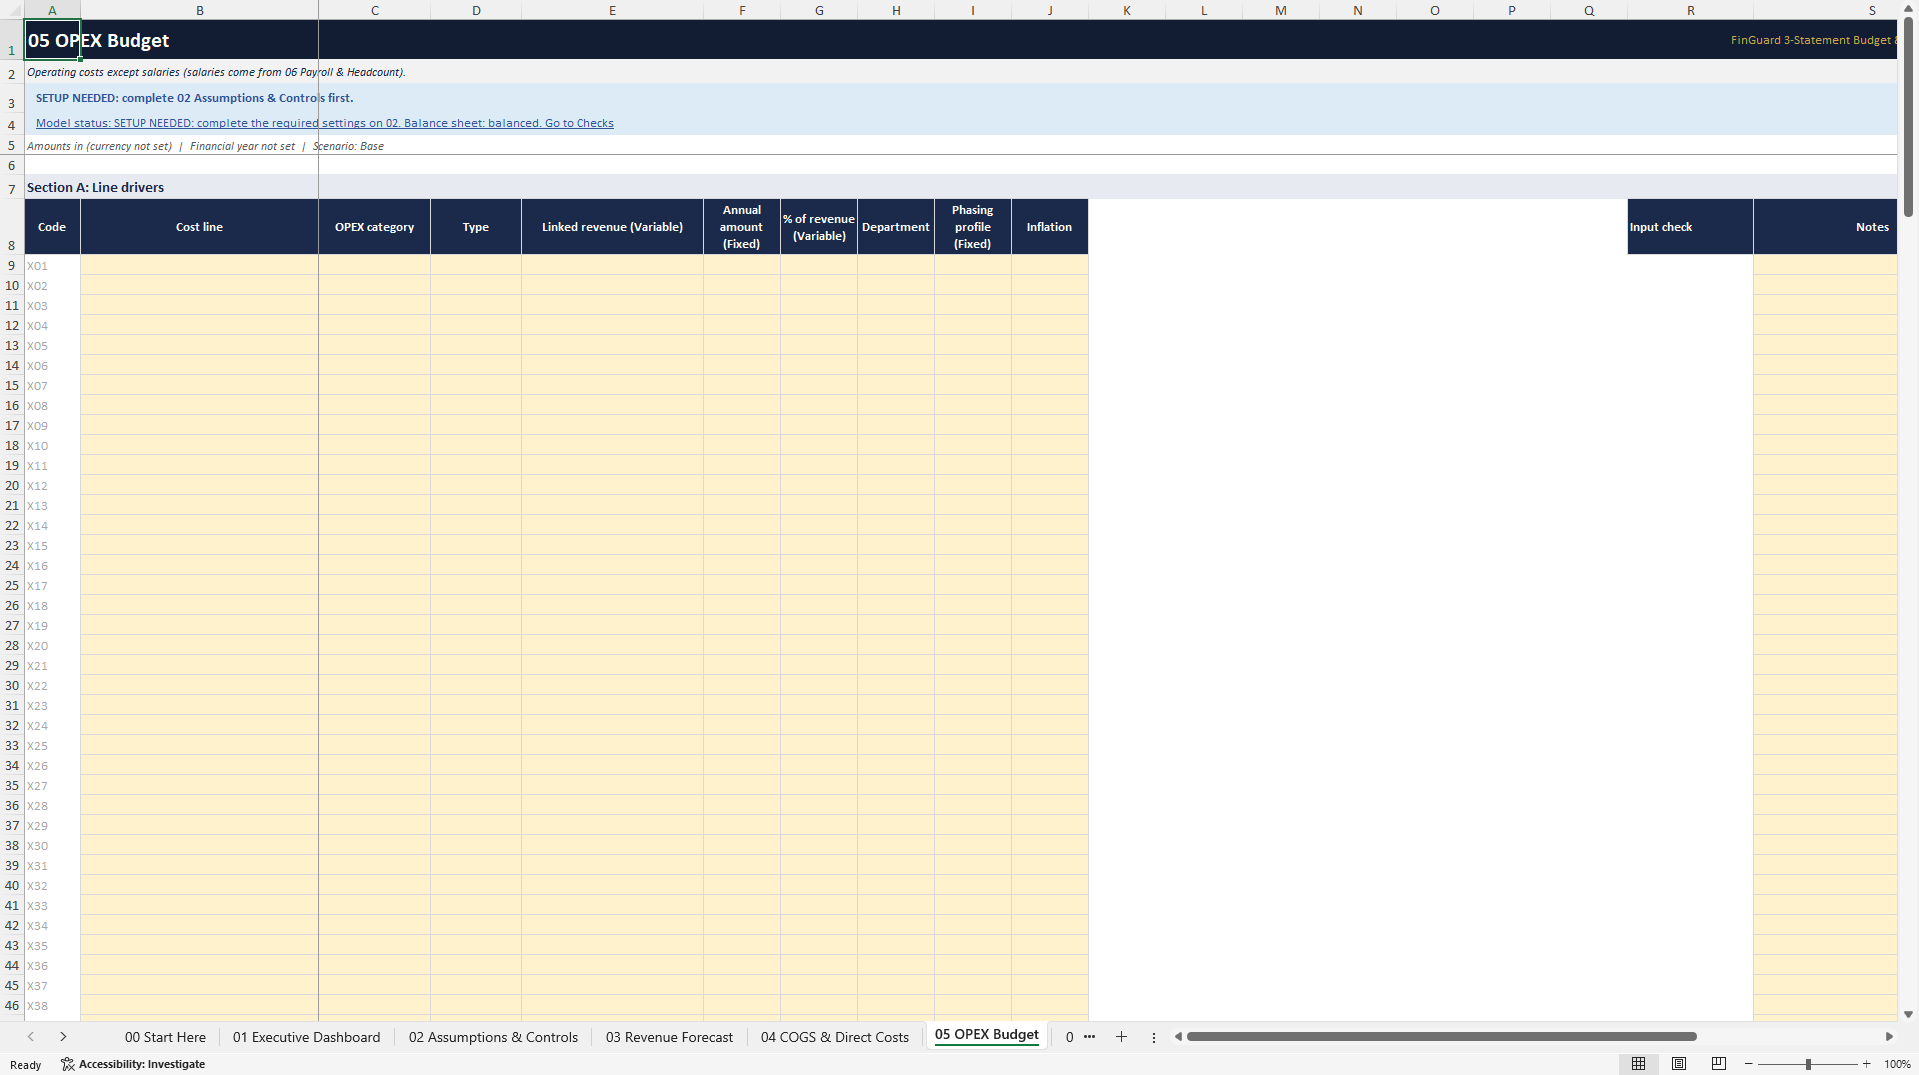
Task: Click the horizontal scrollbar thumb
Action: pyautogui.click(x=1441, y=1037)
